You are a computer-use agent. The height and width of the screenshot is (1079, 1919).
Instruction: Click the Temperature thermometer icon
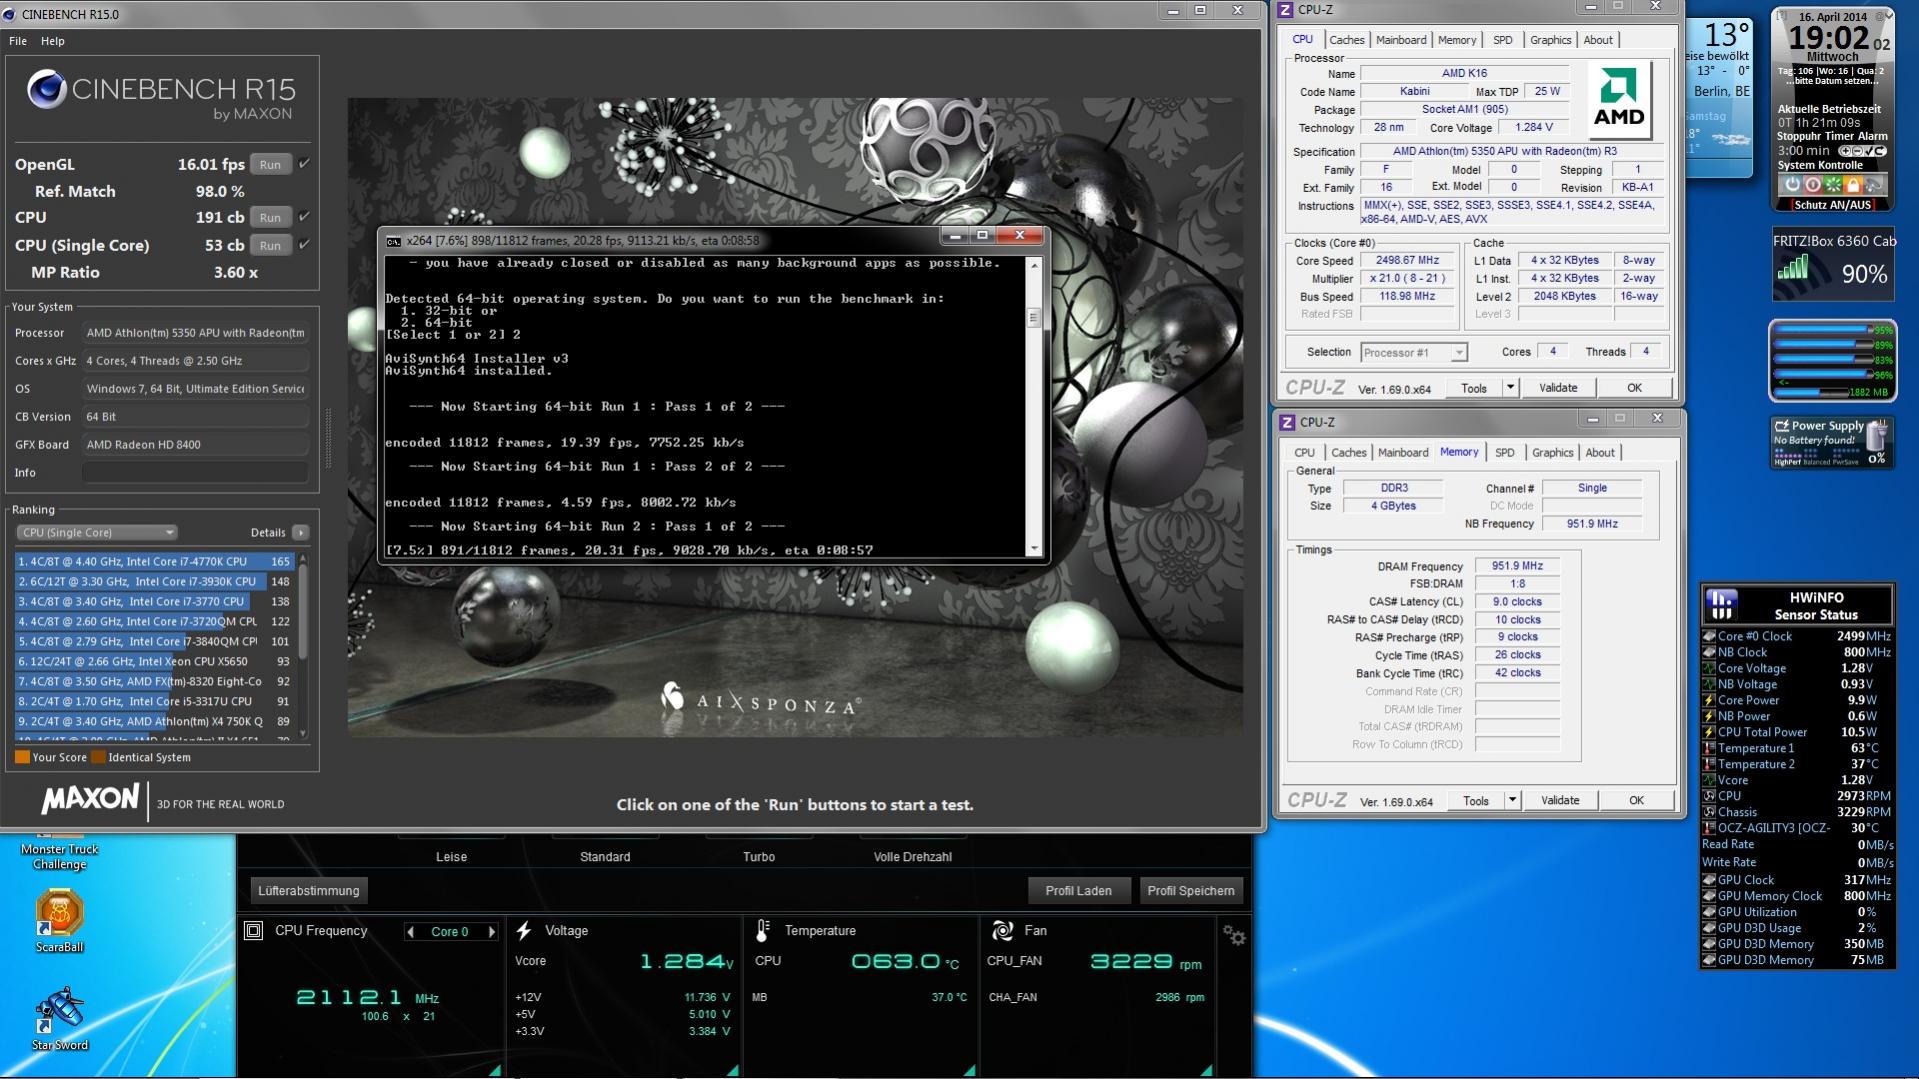point(762,931)
